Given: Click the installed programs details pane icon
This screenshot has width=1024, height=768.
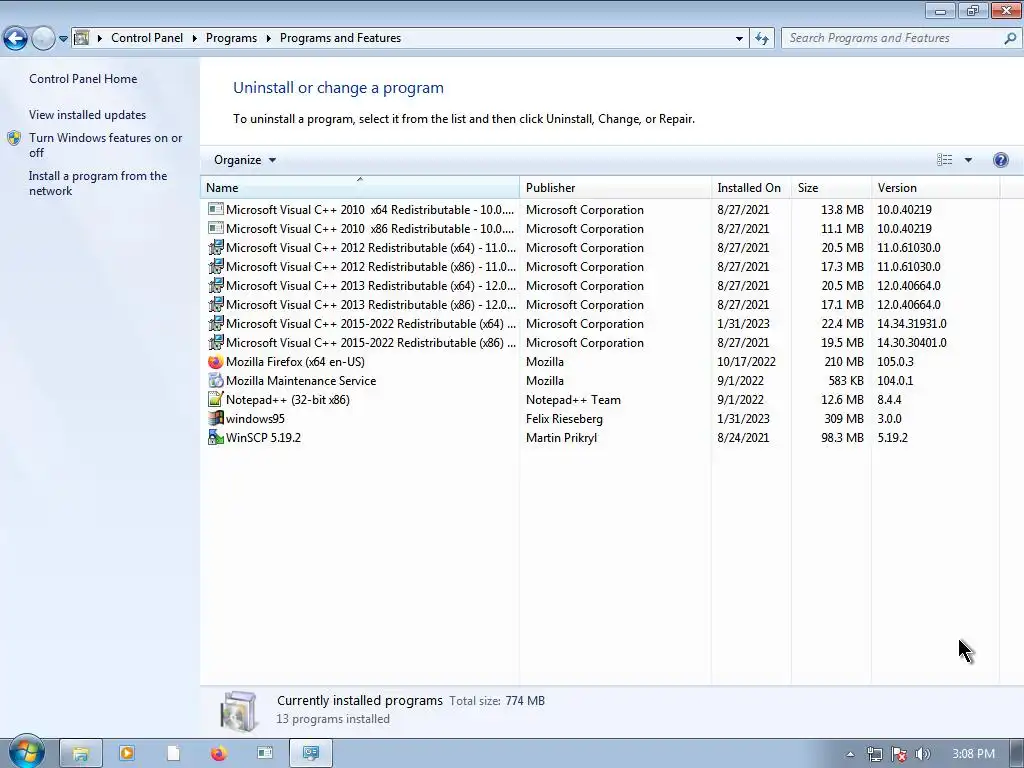Looking at the screenshot, I should point(238,711).
